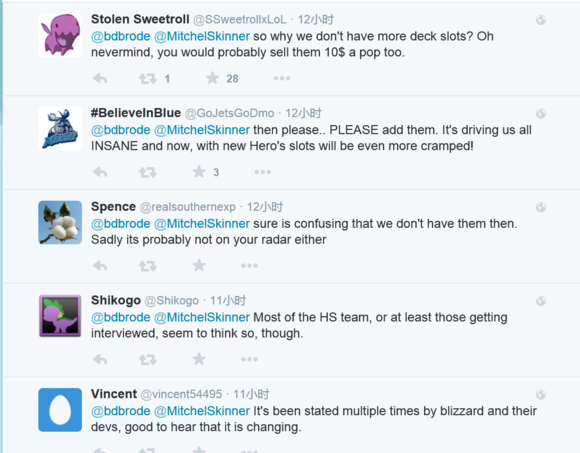Open @bdbrode mention in Stolen Sweetroll's tweet
This screenshot has width=580, height=453.
coord(121,36)
